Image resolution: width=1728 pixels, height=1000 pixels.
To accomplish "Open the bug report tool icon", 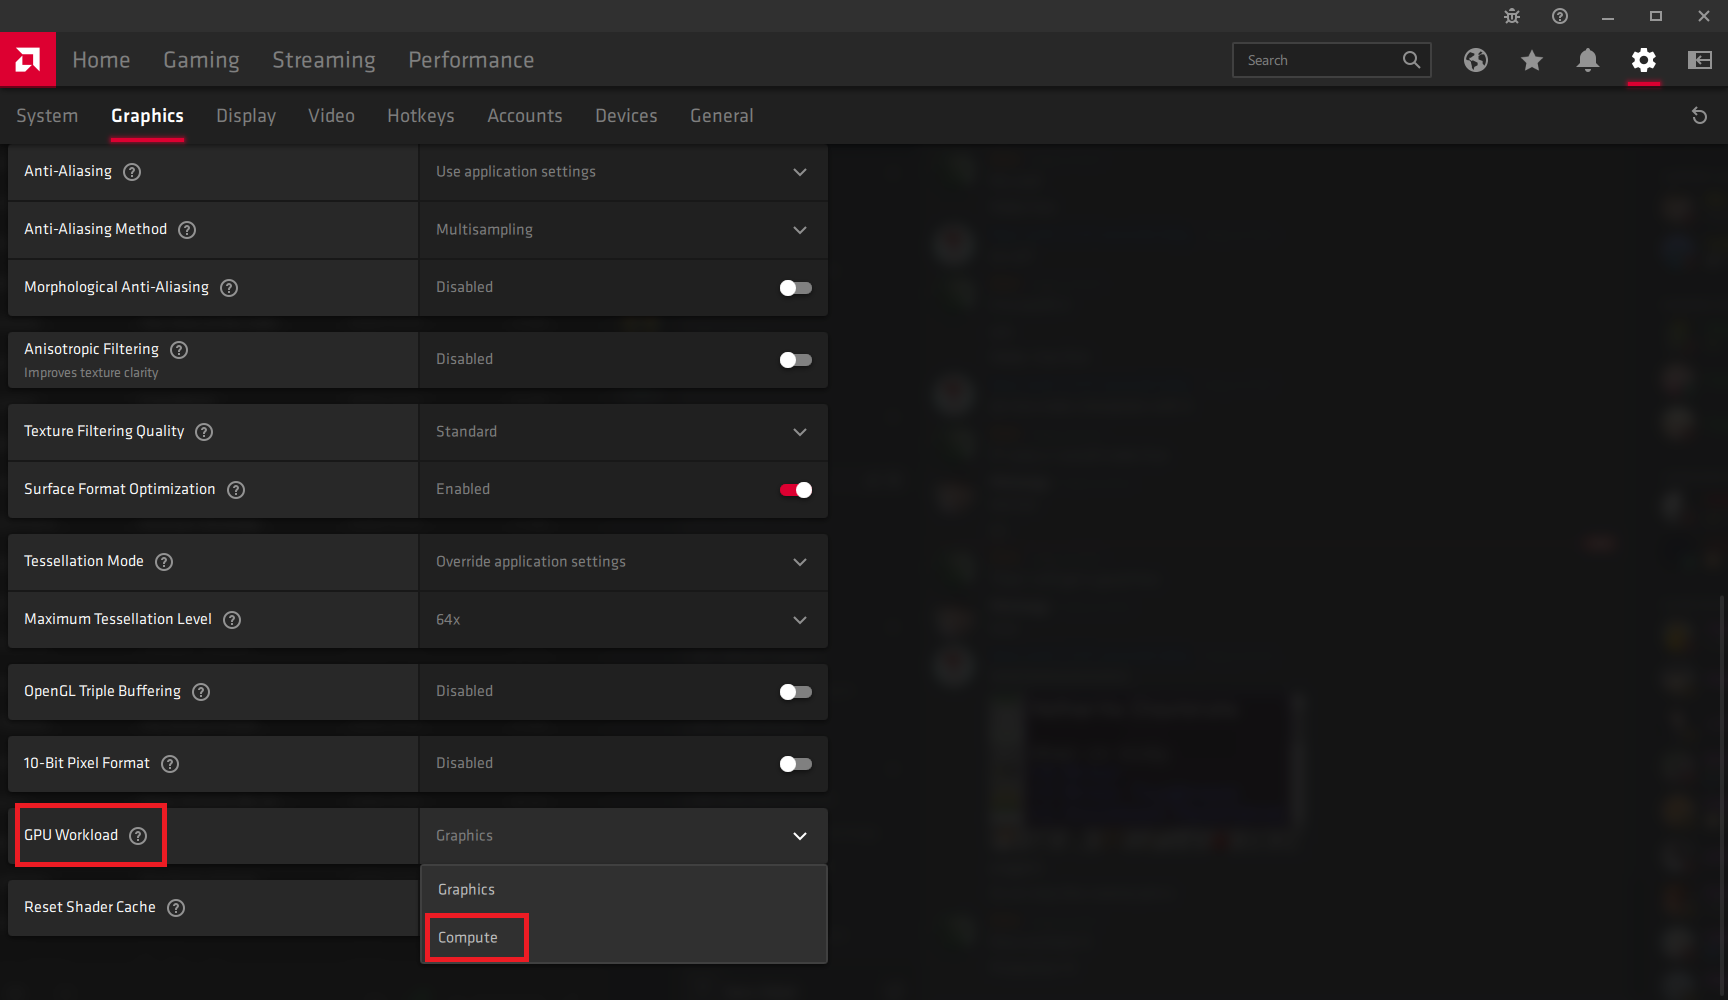I will (x=1512, y=16).
